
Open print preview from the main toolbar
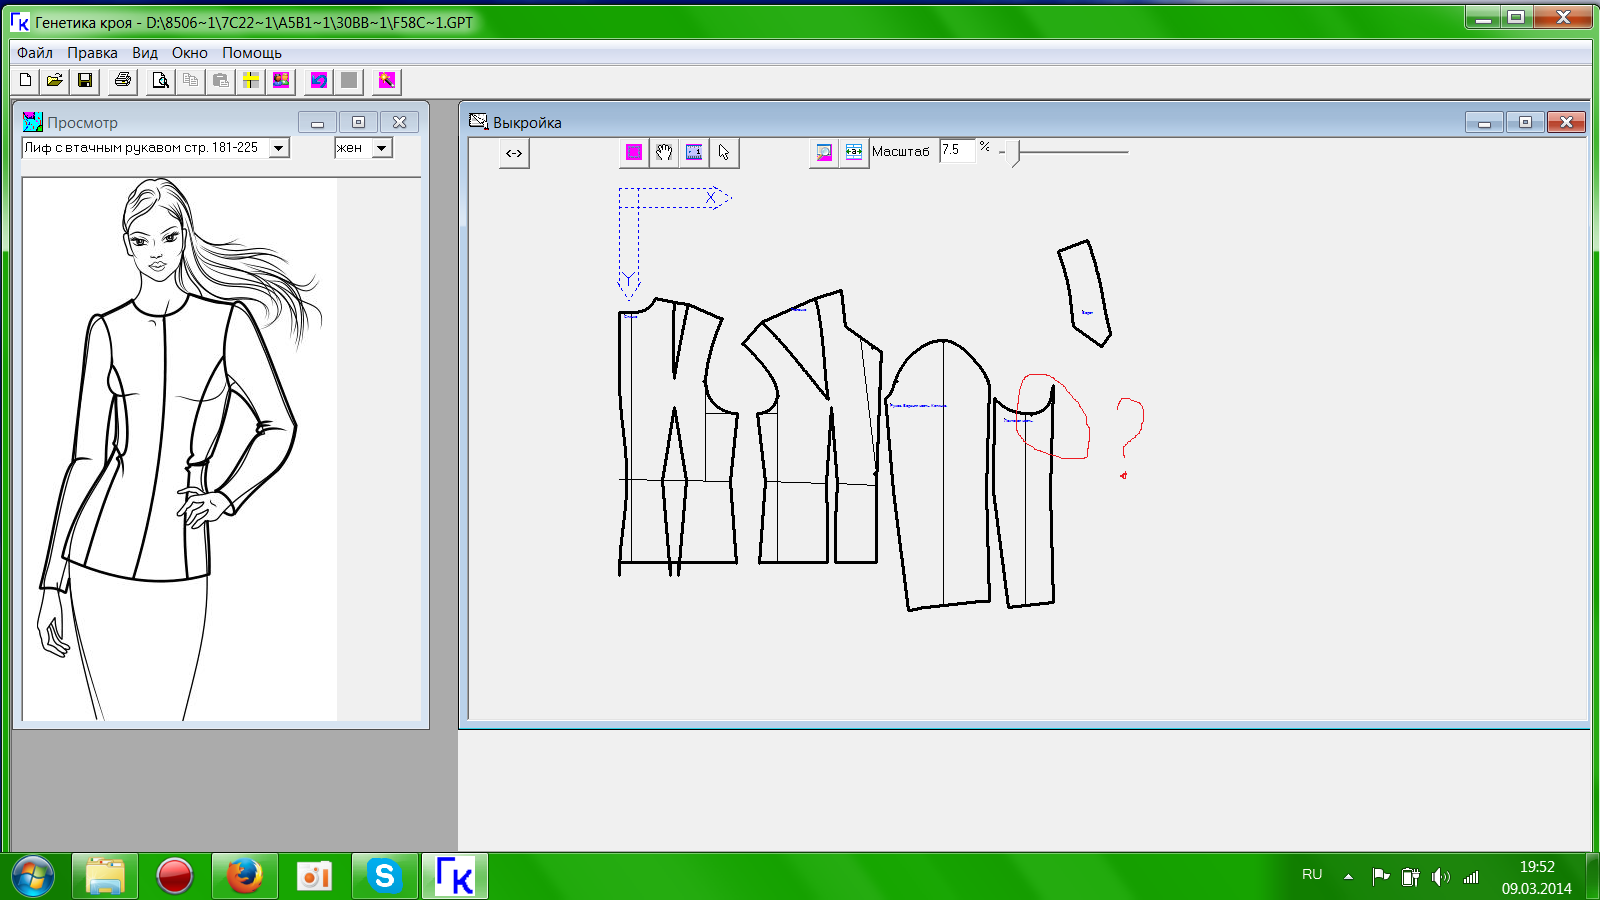(160, 80)
